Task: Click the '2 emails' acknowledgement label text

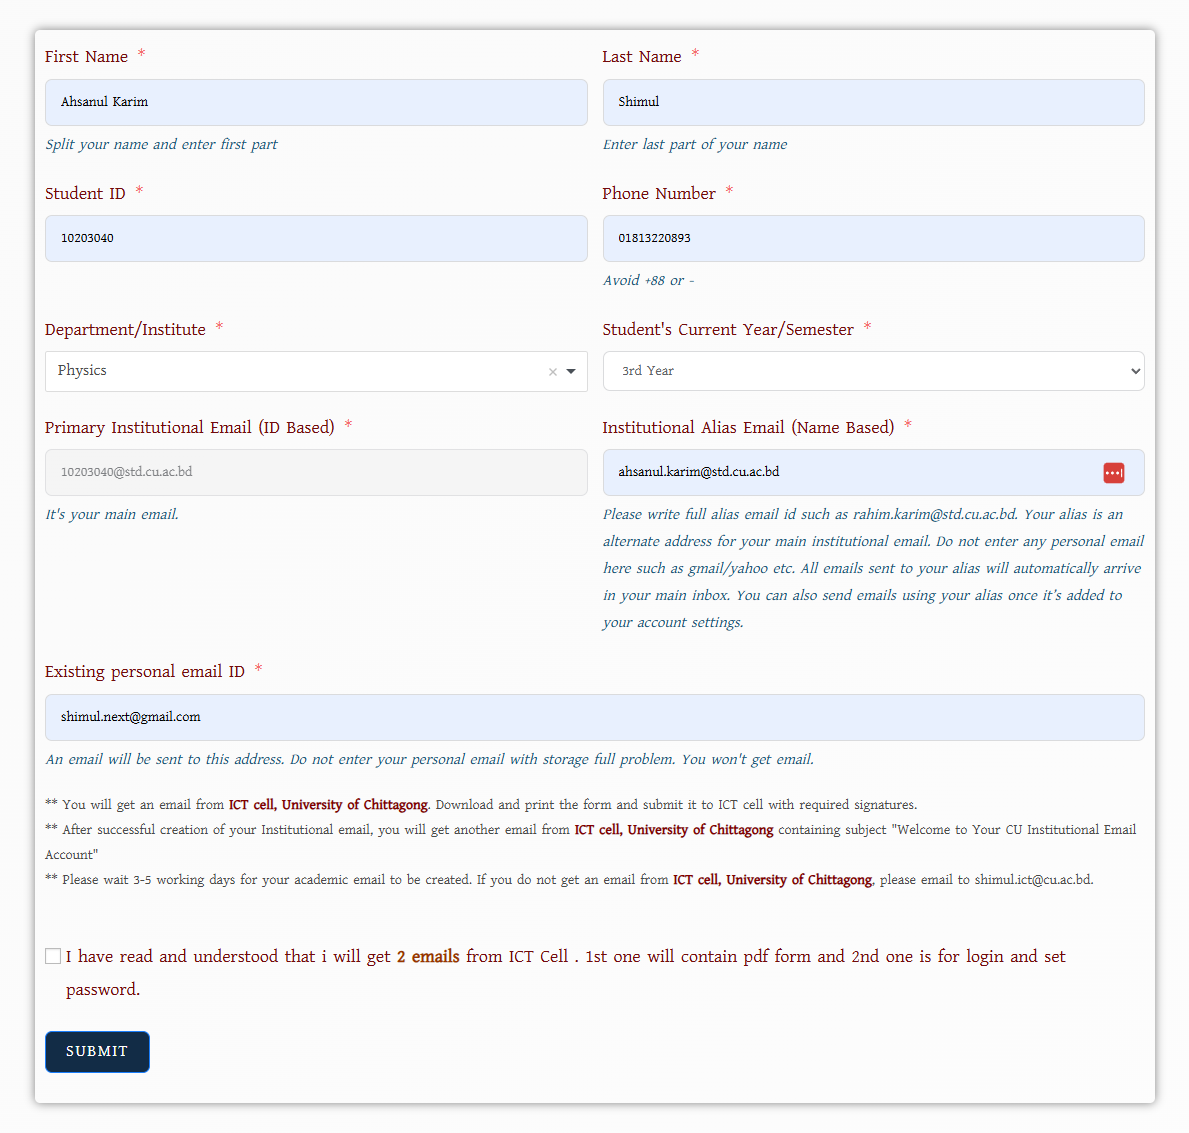Action: pos(428,957)
